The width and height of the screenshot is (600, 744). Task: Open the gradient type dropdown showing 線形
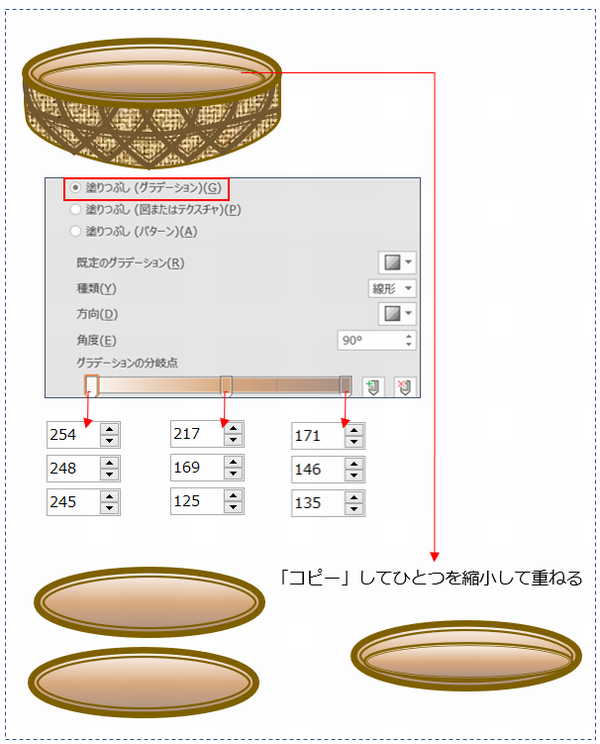392,288
